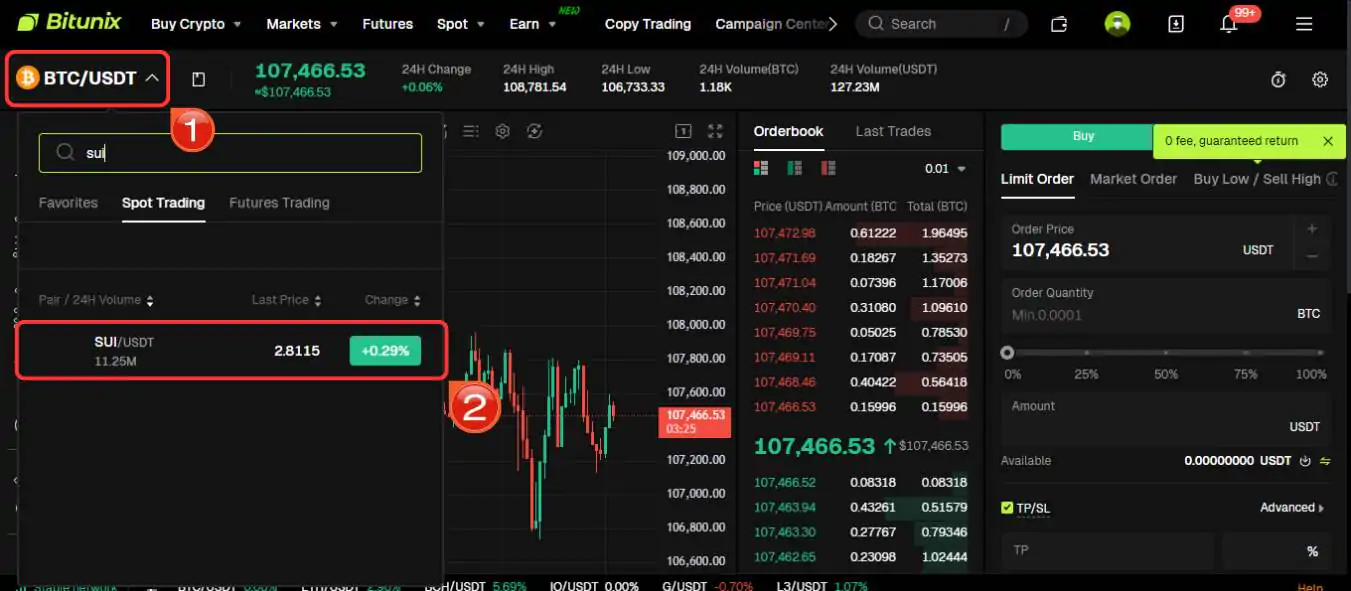
Task: Close the 0 fee guaranteed return tooltip
Action: (1328, 141)
